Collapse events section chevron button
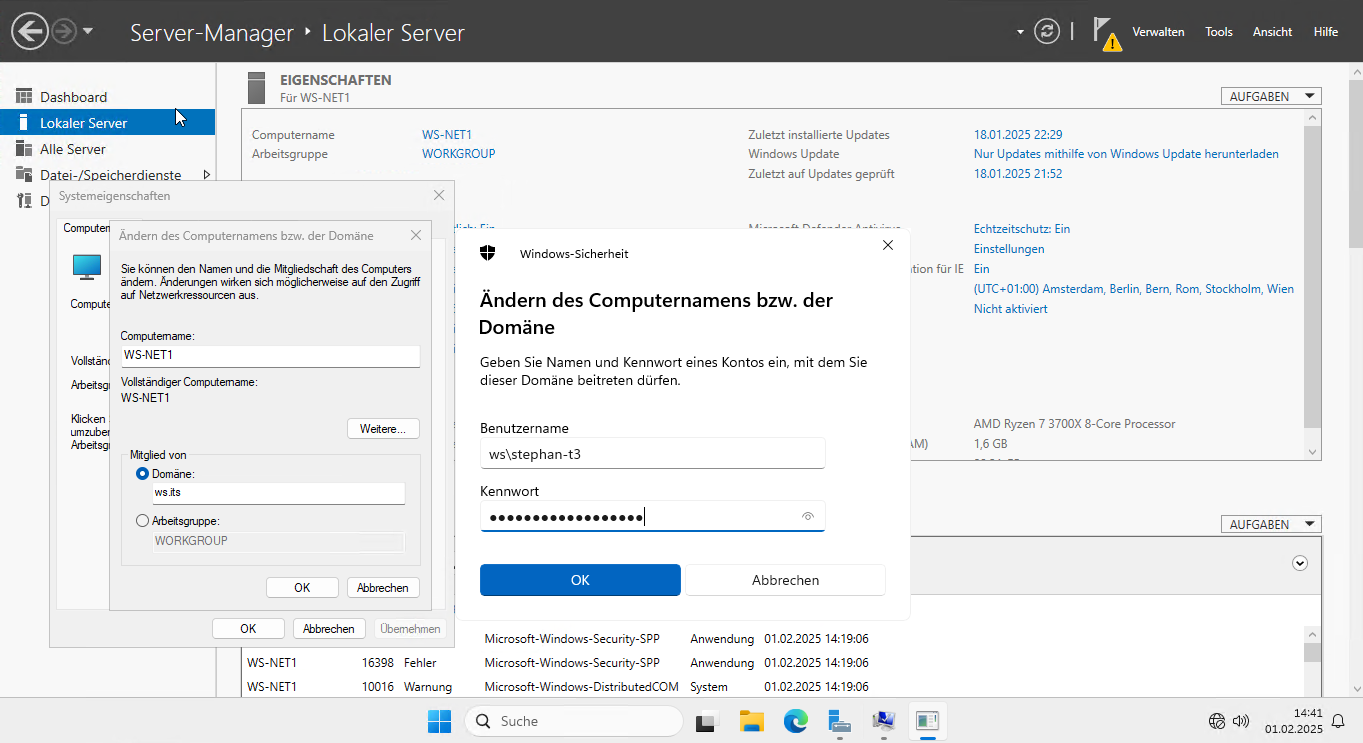The width and height of the screenshot is (1363, 743). (x=1300, y=563)
